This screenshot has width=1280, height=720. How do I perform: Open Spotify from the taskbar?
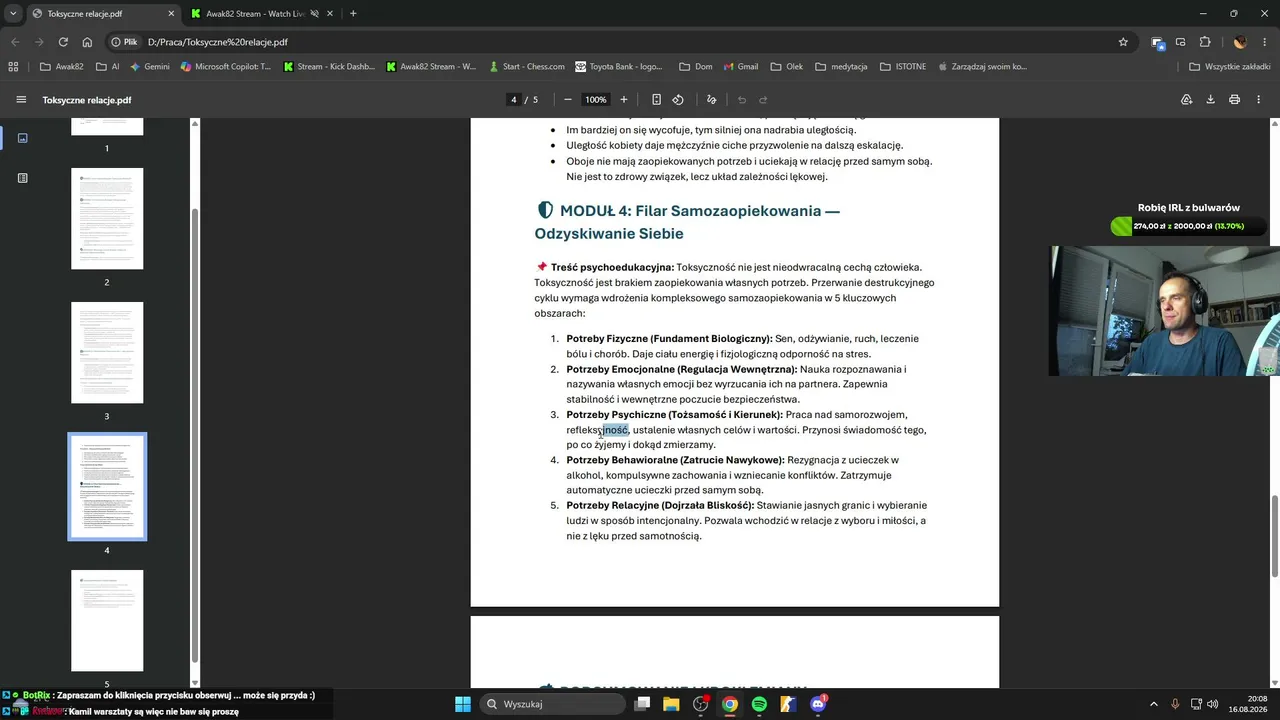pos(759,704)
